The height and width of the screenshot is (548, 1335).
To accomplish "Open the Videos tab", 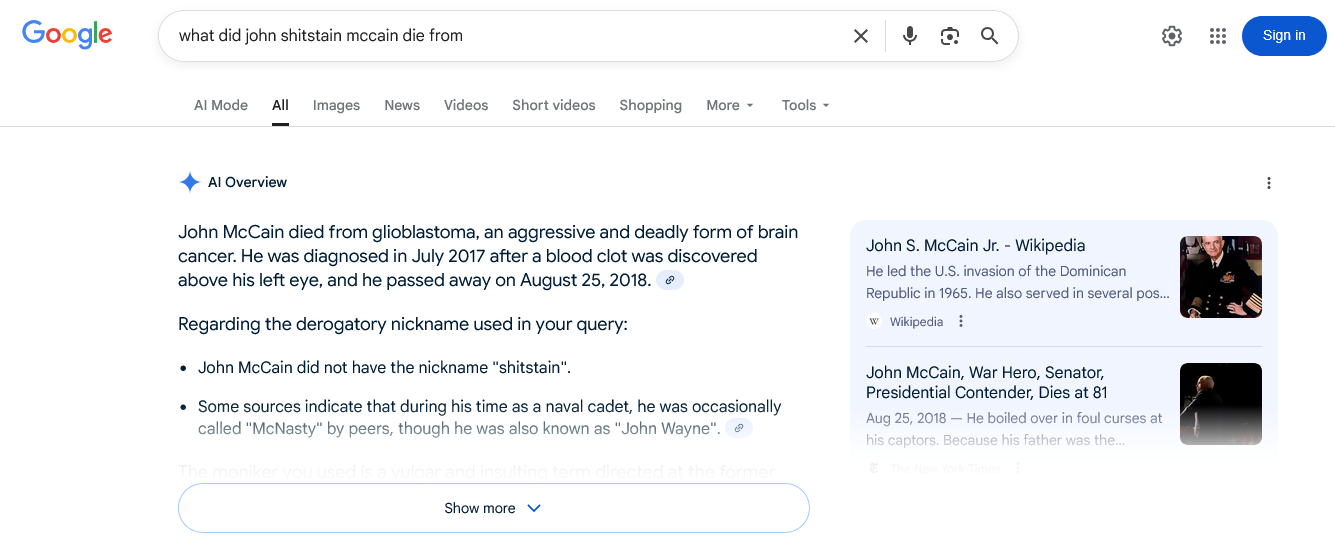I will pos(466,105).
